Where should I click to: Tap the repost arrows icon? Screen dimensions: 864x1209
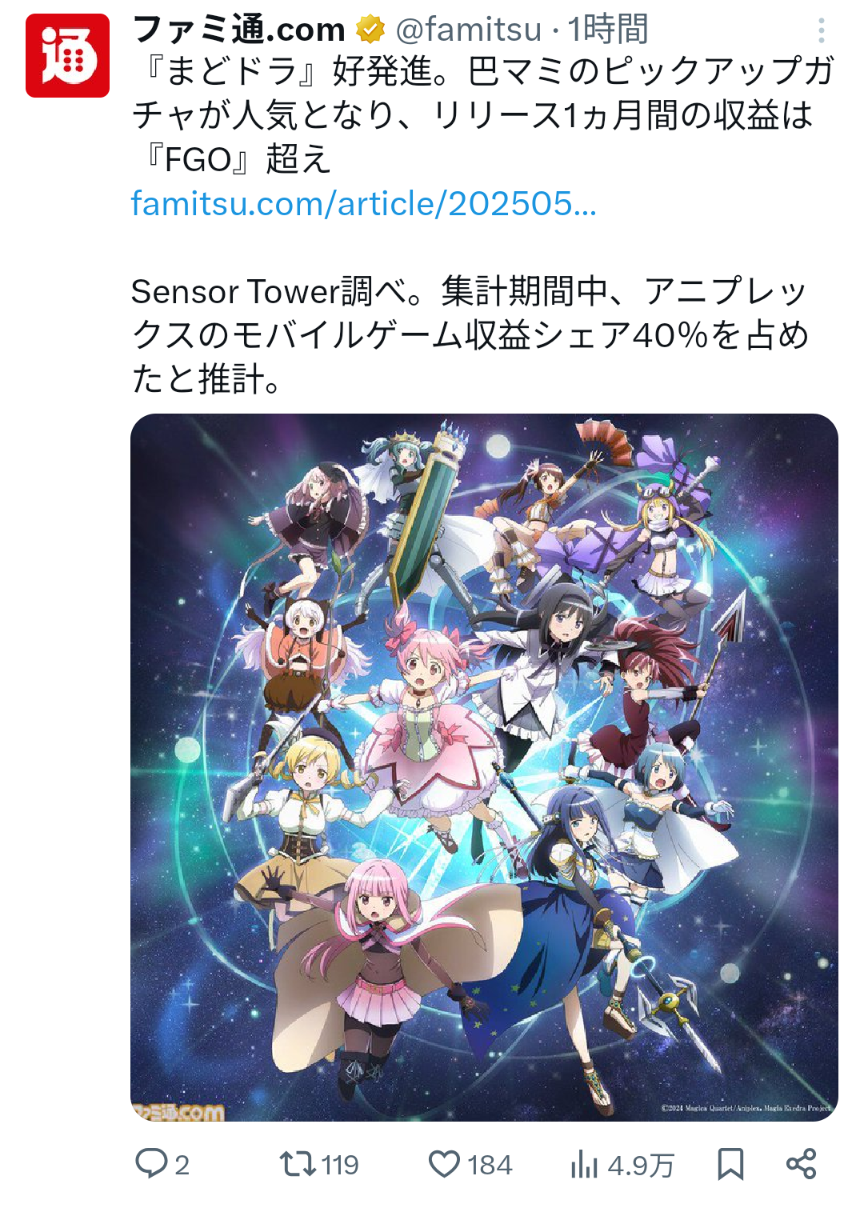298,1163
